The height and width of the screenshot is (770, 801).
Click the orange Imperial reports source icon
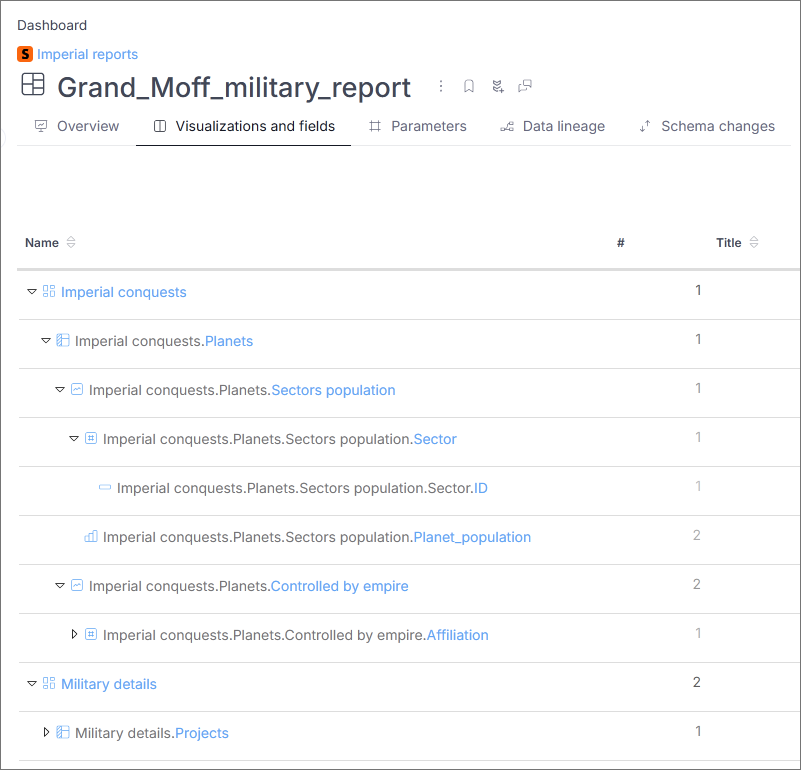point(25,54)
